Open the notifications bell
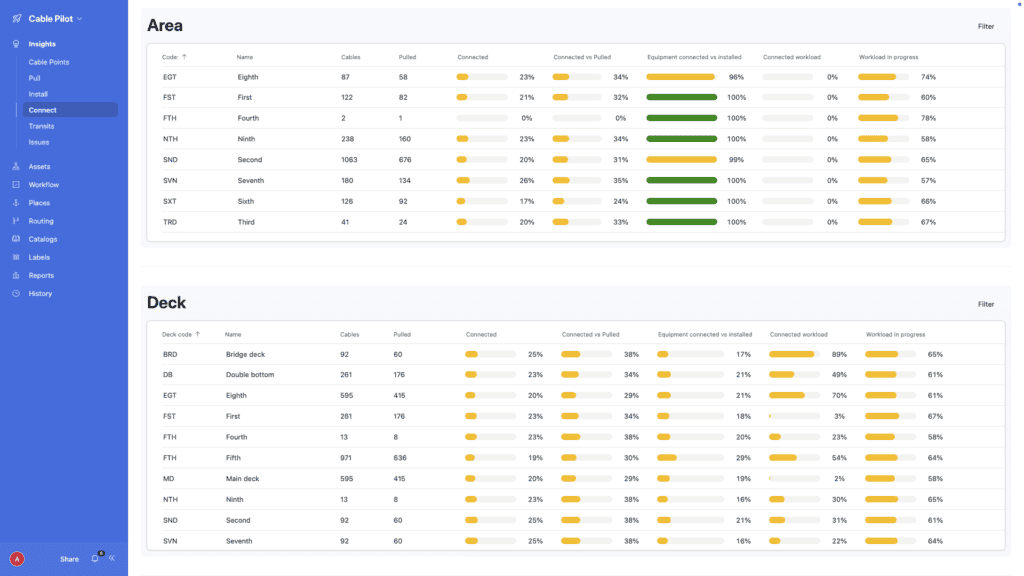 (x=94, y=559)
